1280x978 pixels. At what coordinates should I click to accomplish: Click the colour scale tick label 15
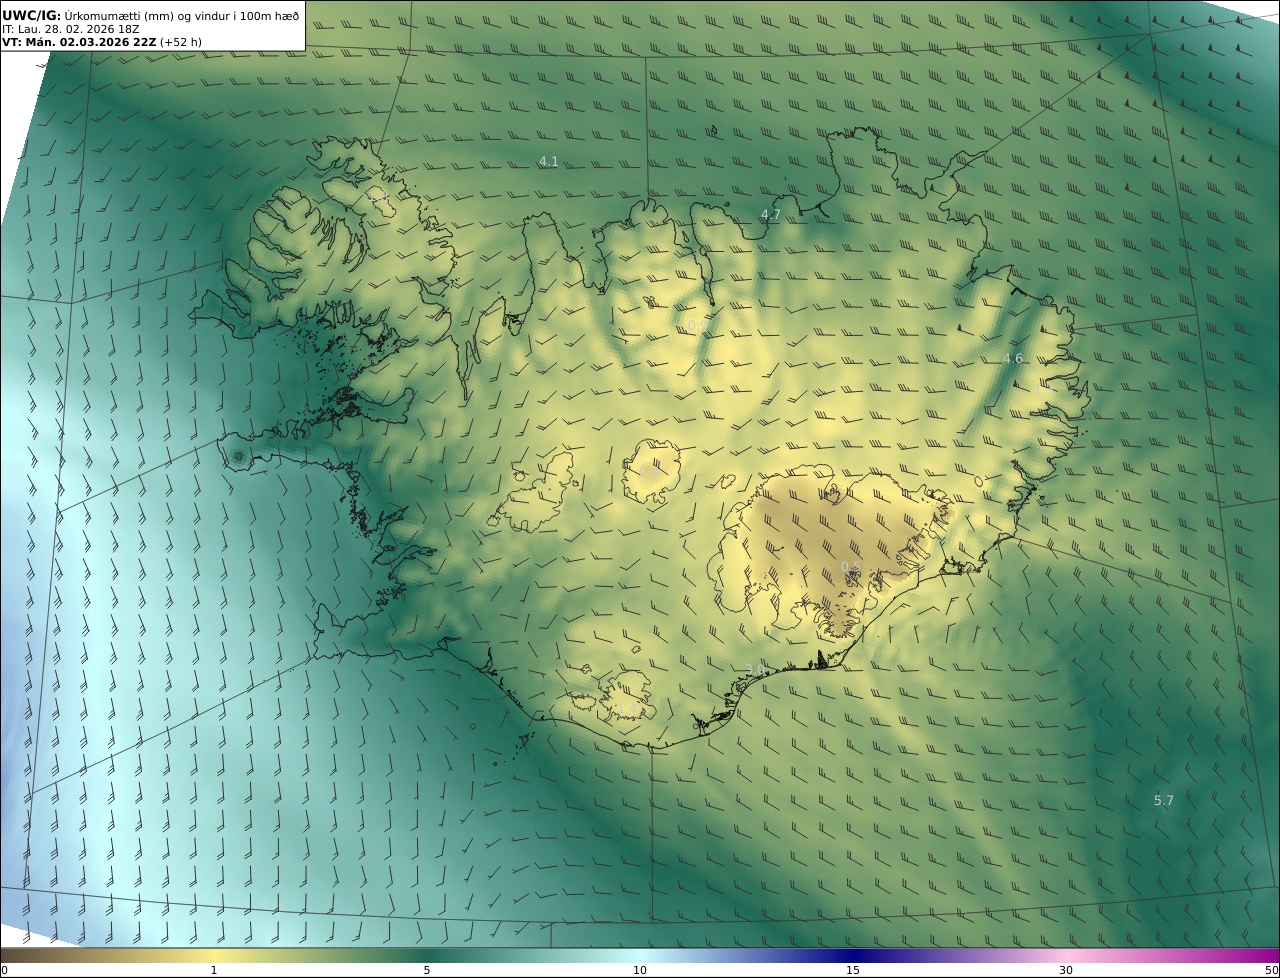click(853, 970)
